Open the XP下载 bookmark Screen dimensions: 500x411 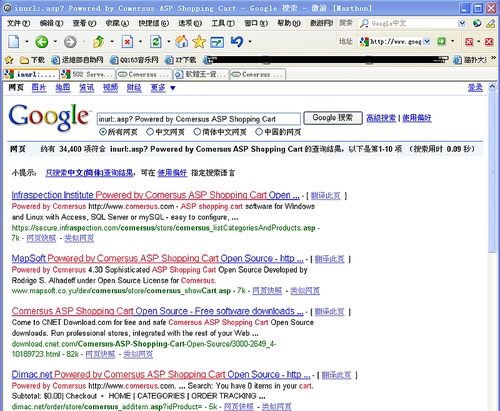click(181, 60)
